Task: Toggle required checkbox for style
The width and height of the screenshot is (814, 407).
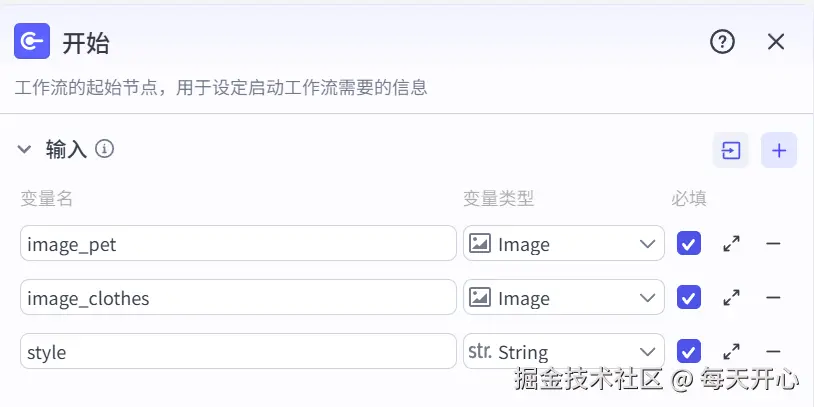Action: 689,351
